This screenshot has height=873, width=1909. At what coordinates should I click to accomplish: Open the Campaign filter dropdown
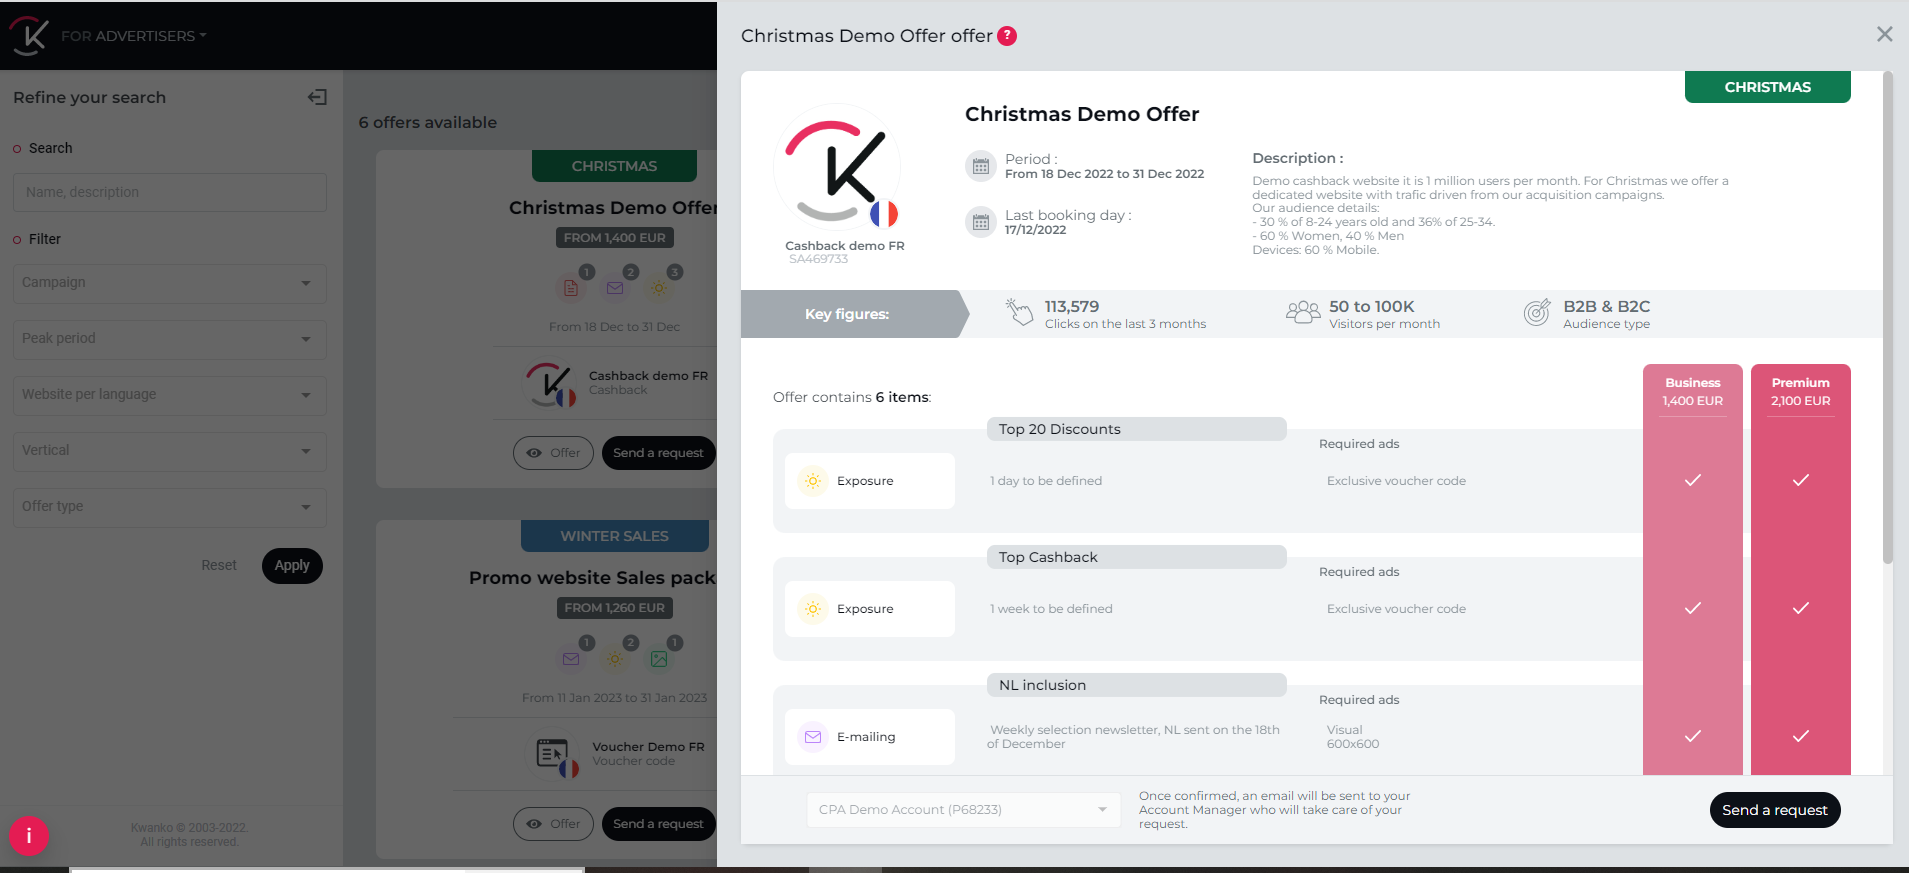pos(169,283)
